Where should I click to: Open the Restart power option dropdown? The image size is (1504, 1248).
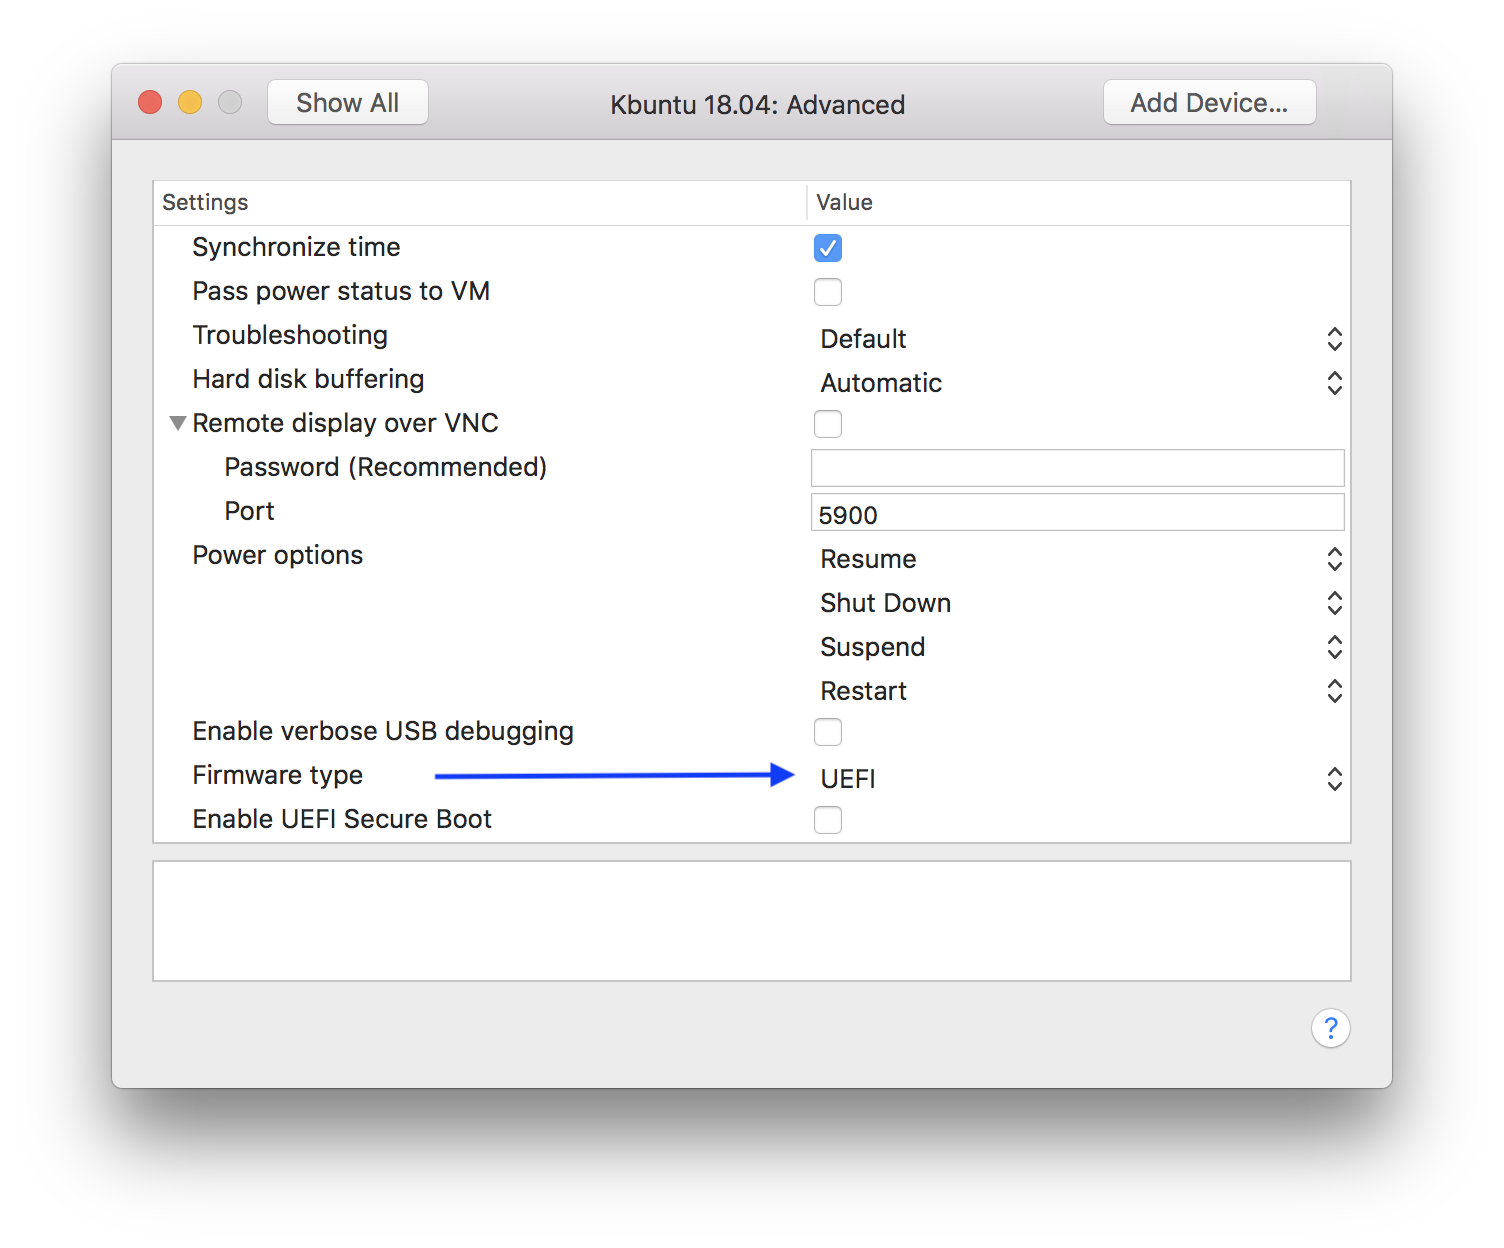1080,691
